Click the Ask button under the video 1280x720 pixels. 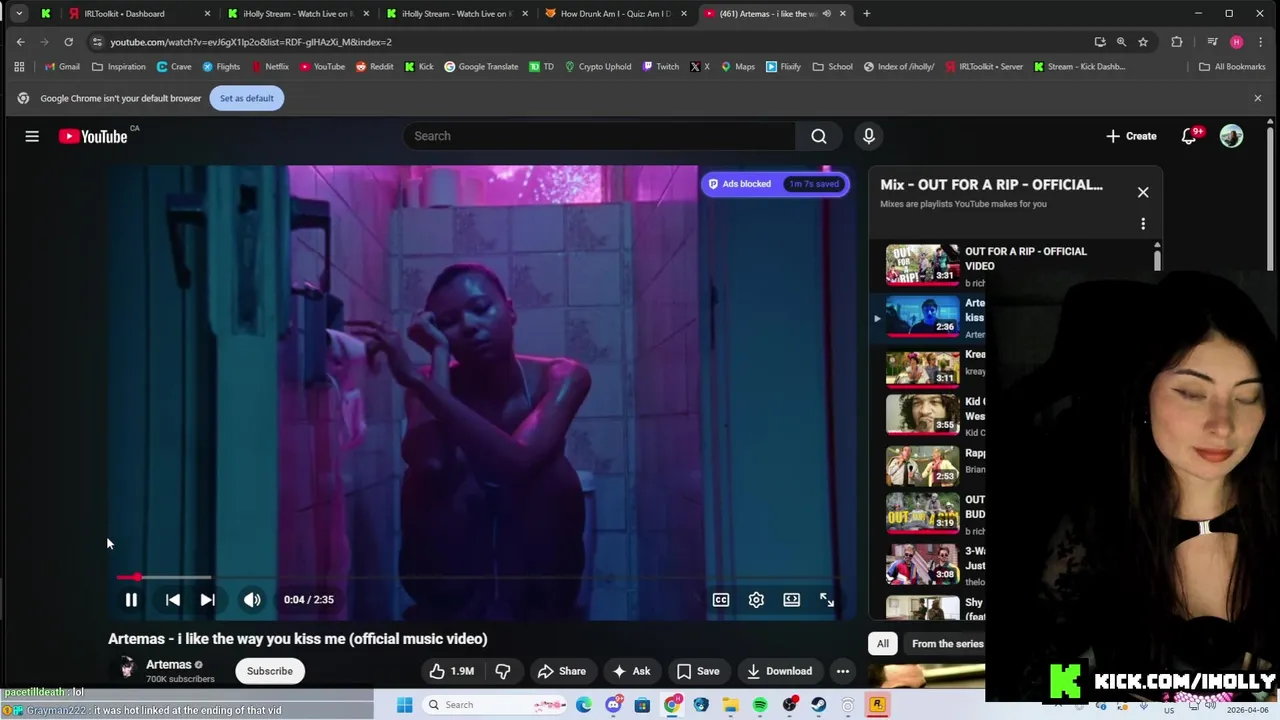631,671
